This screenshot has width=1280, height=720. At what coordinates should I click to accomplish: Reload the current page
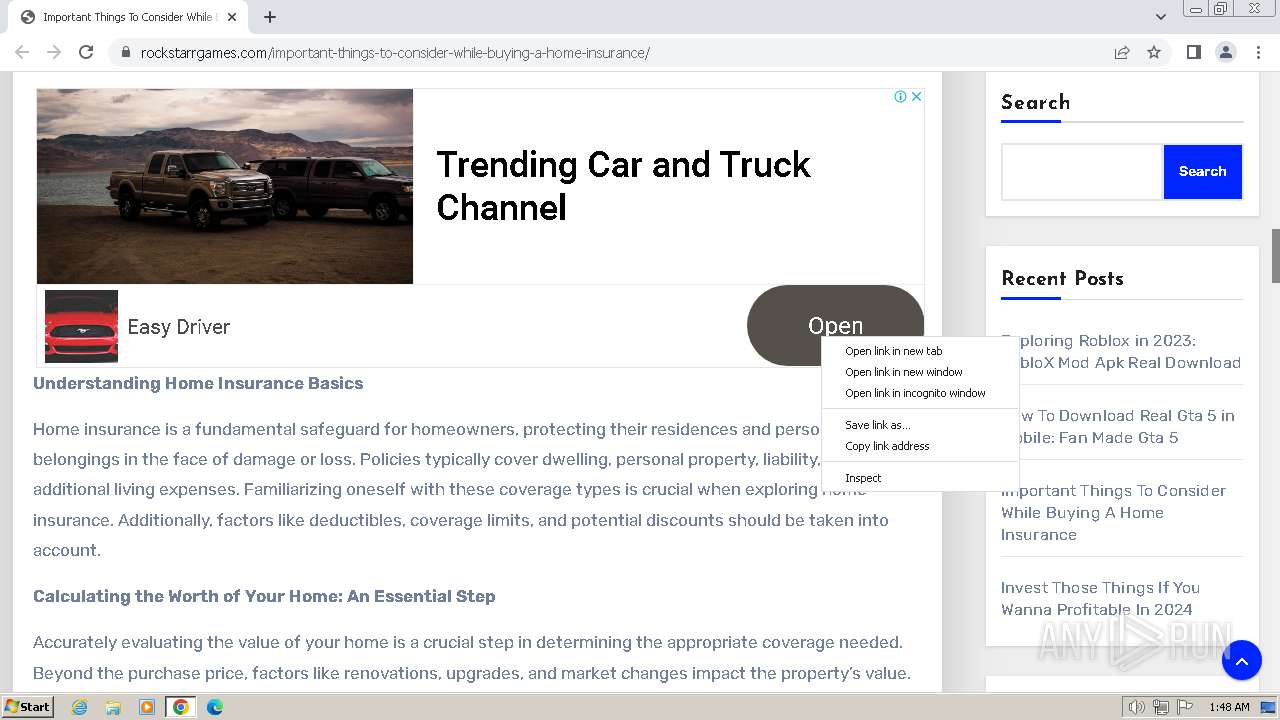(x=86, y=52)
